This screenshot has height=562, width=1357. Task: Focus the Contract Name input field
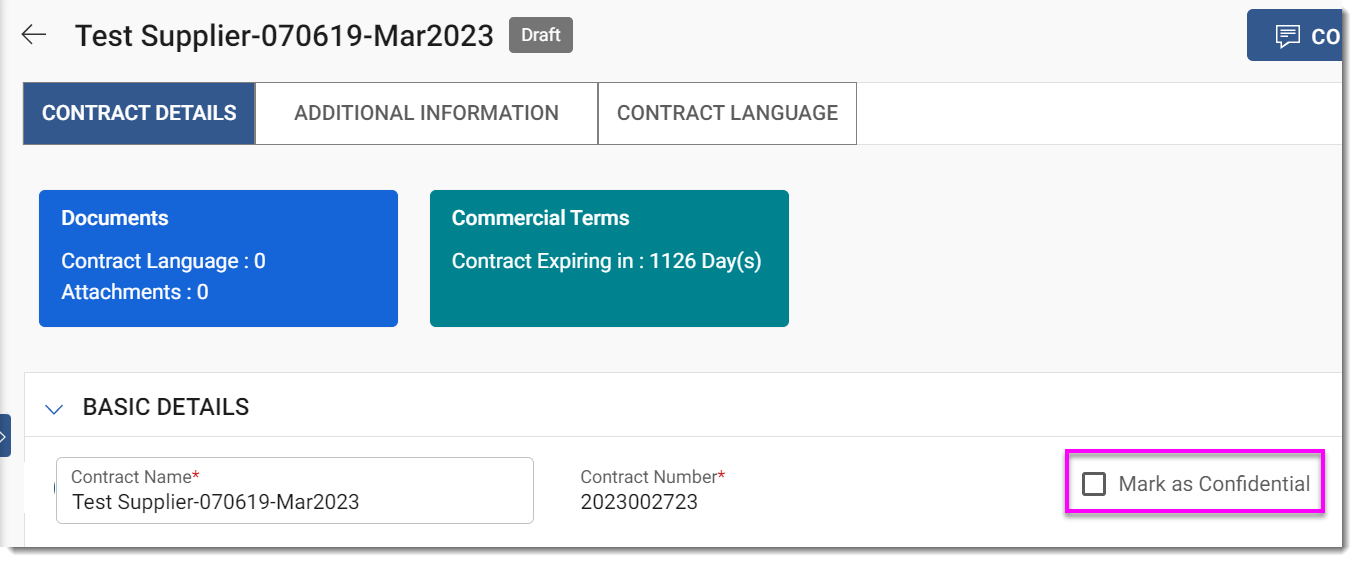pyautogui.click(x=295, y=501)
